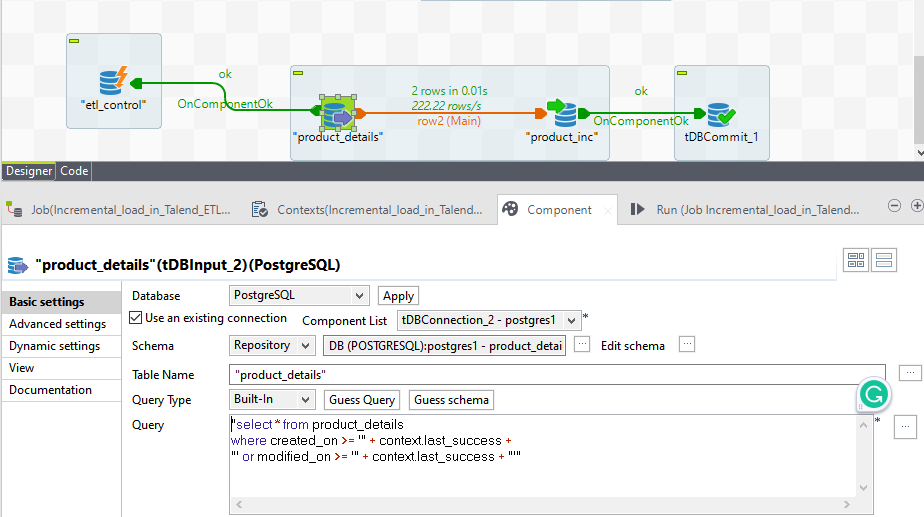Screen dimensions: 924x517
Task: Open the Run job tab
Action: (x=747, y=210)
